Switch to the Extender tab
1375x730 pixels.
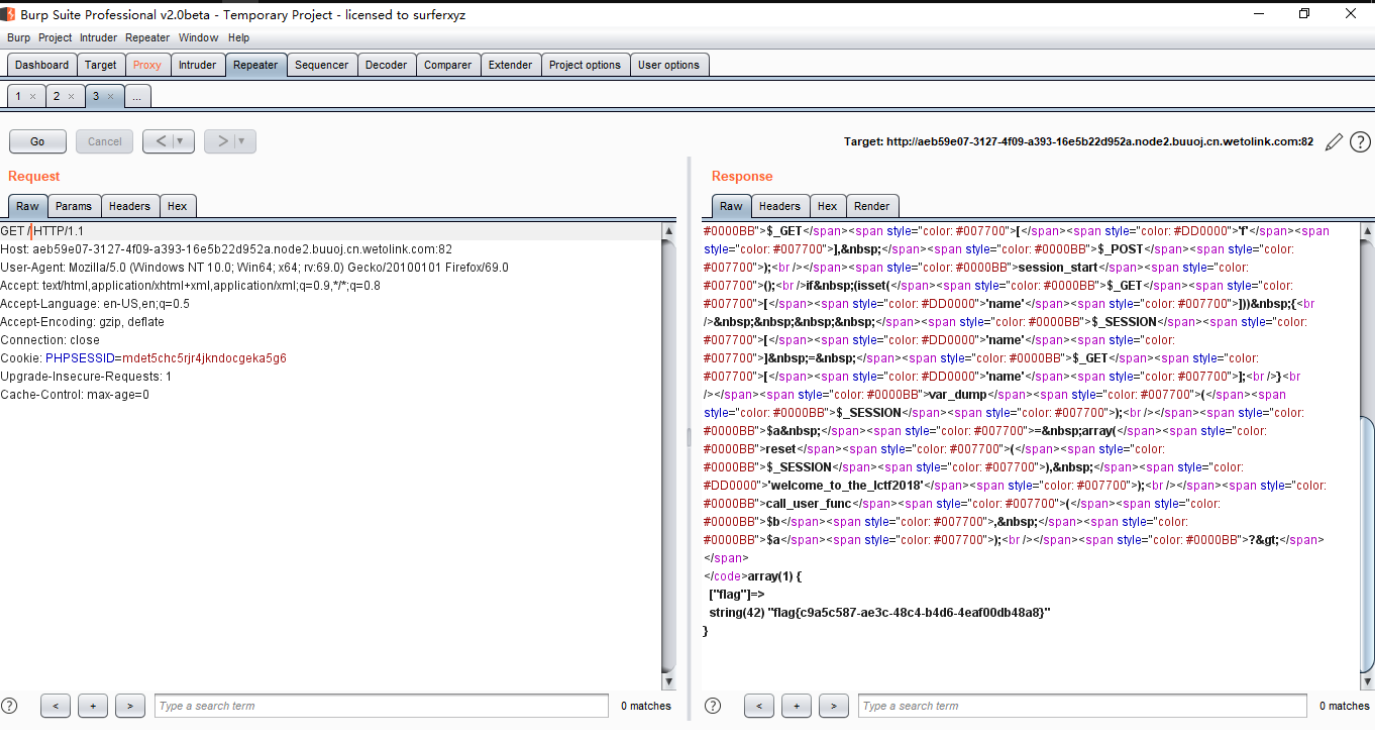click(510, 65)
